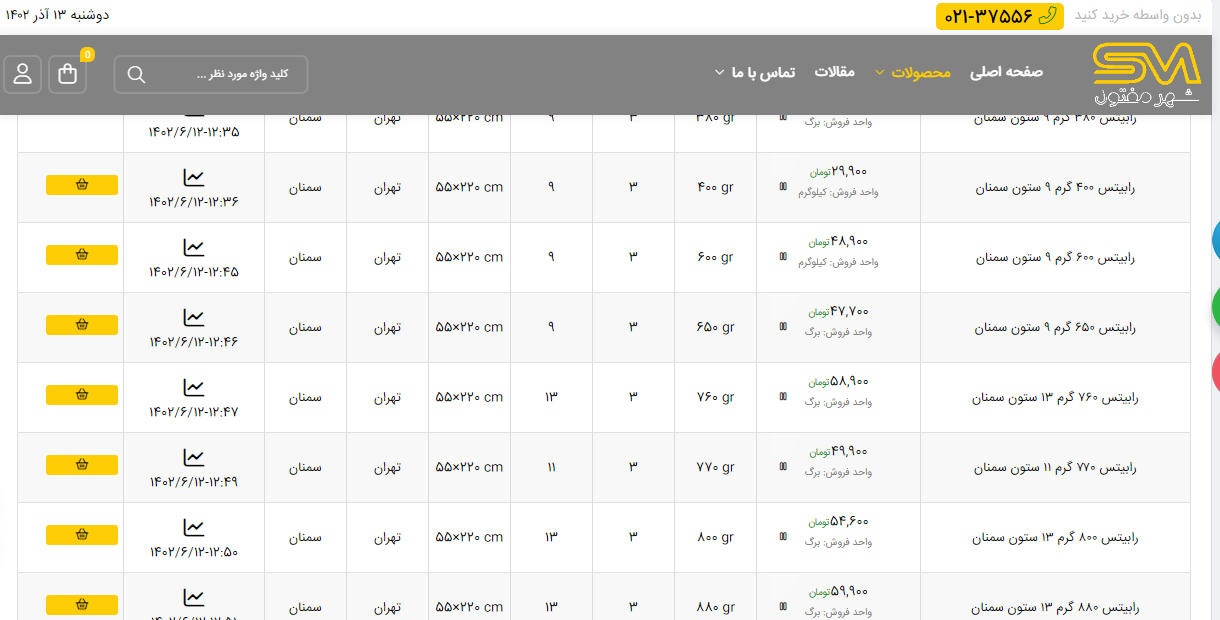Open price chart for رابیتس ۸۰۰ گرم
This screenshot has height=620, width=1220.
193,528
